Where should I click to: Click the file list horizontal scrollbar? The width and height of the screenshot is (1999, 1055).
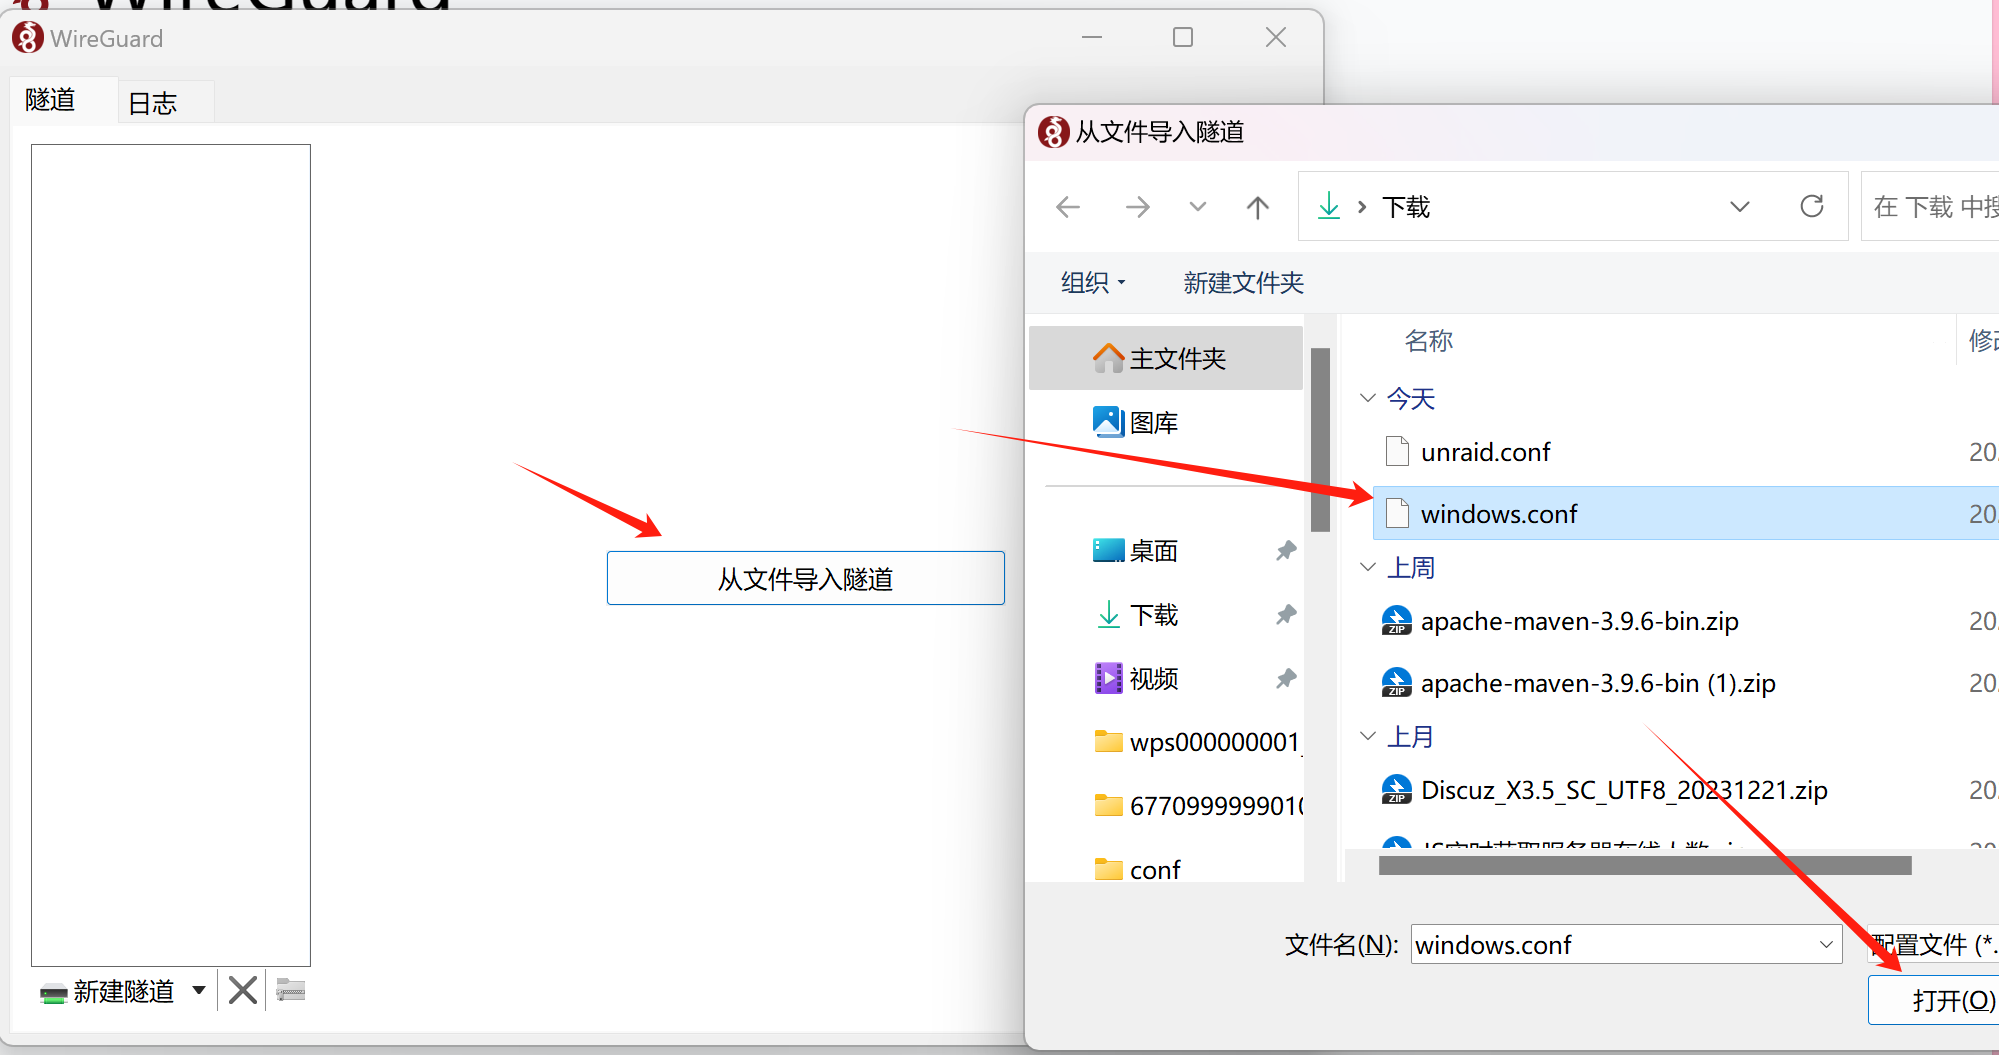tap(1645, 865)
